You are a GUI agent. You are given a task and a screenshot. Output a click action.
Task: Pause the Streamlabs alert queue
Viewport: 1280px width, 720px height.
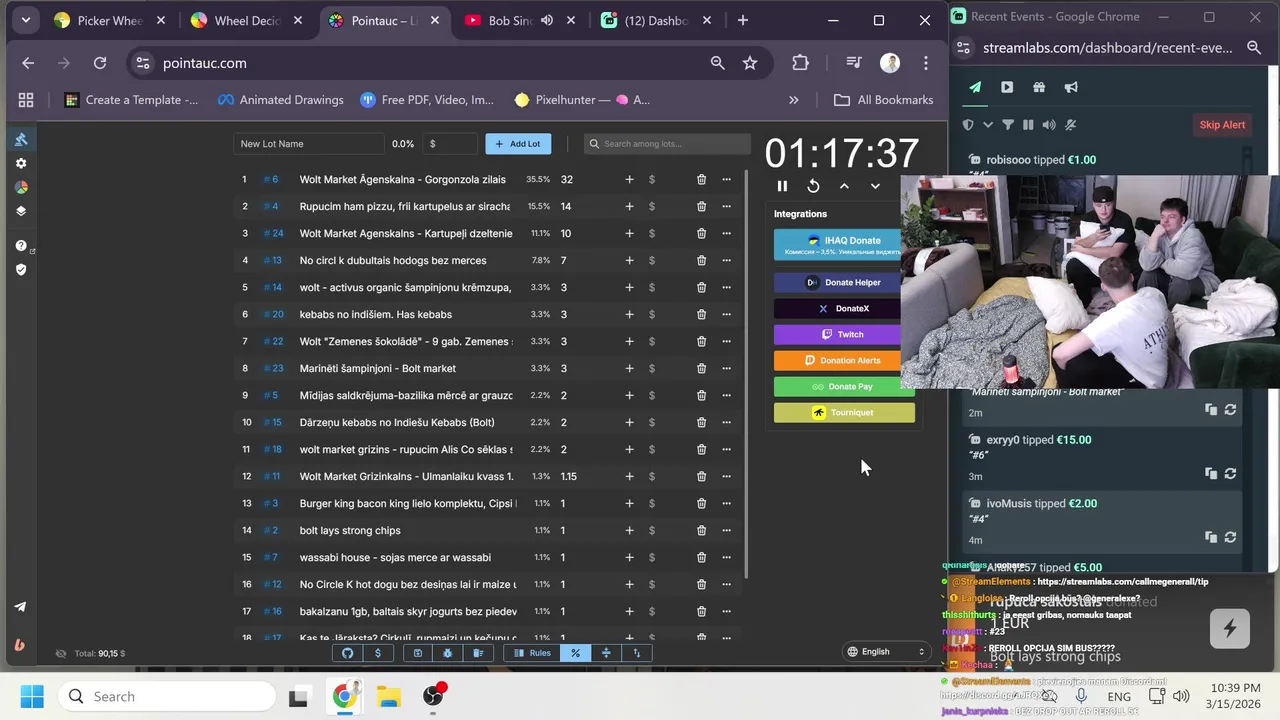click(1028, 125)
